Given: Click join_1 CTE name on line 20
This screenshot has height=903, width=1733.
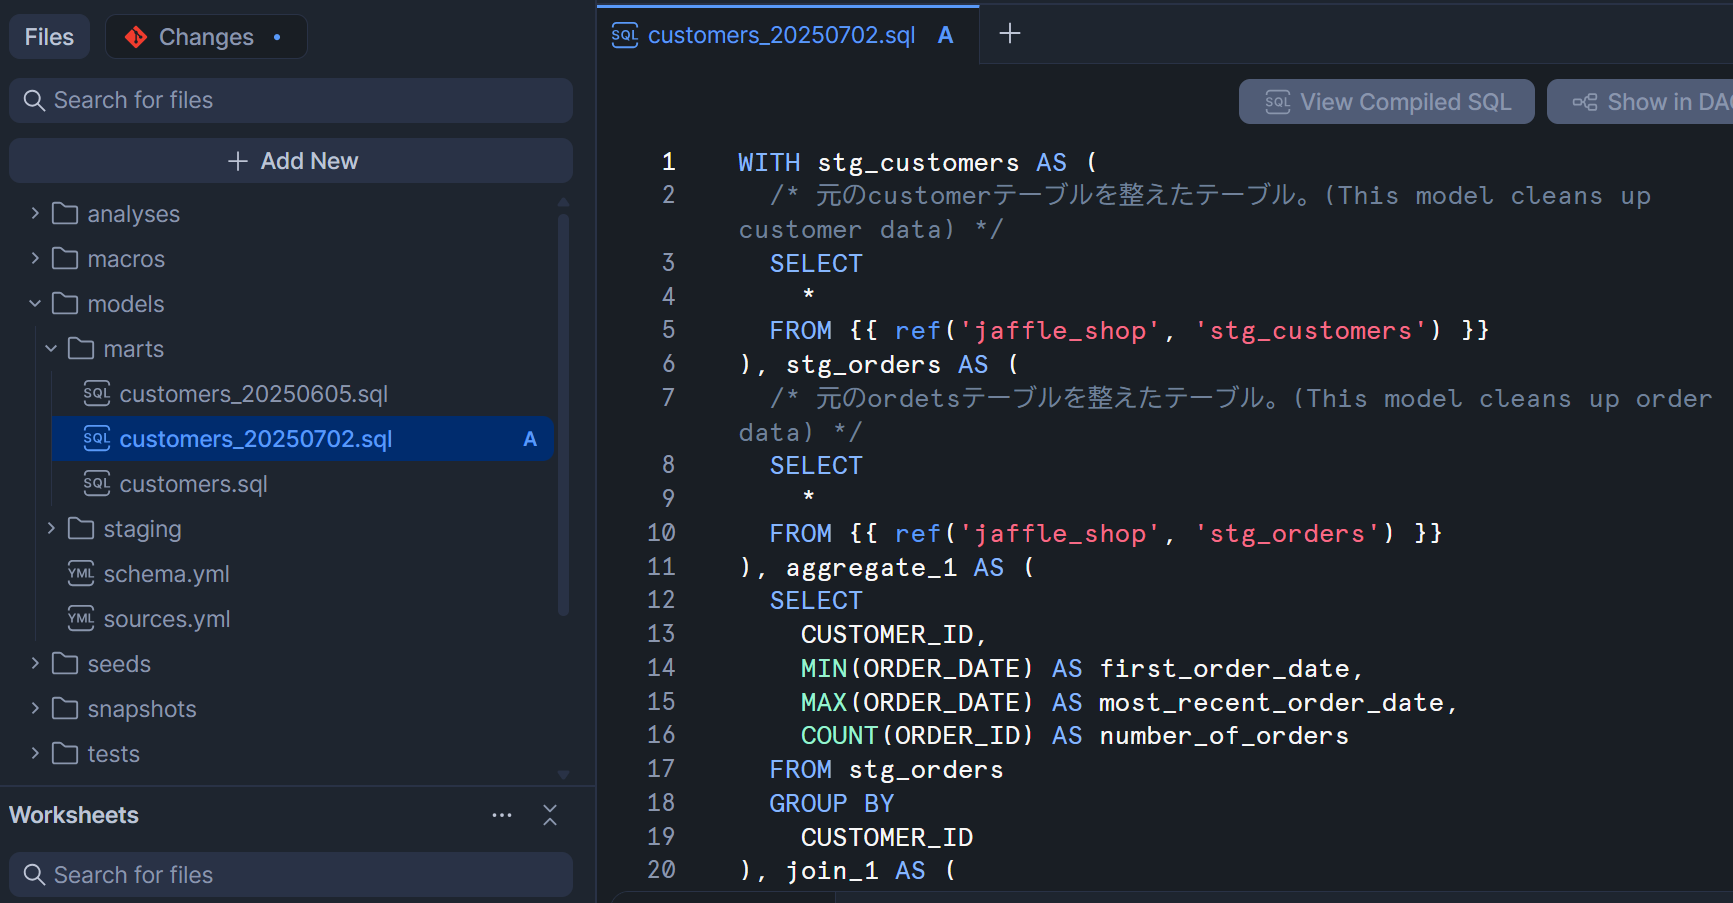Looking at the screenshot, I should (x=832, y=871).
